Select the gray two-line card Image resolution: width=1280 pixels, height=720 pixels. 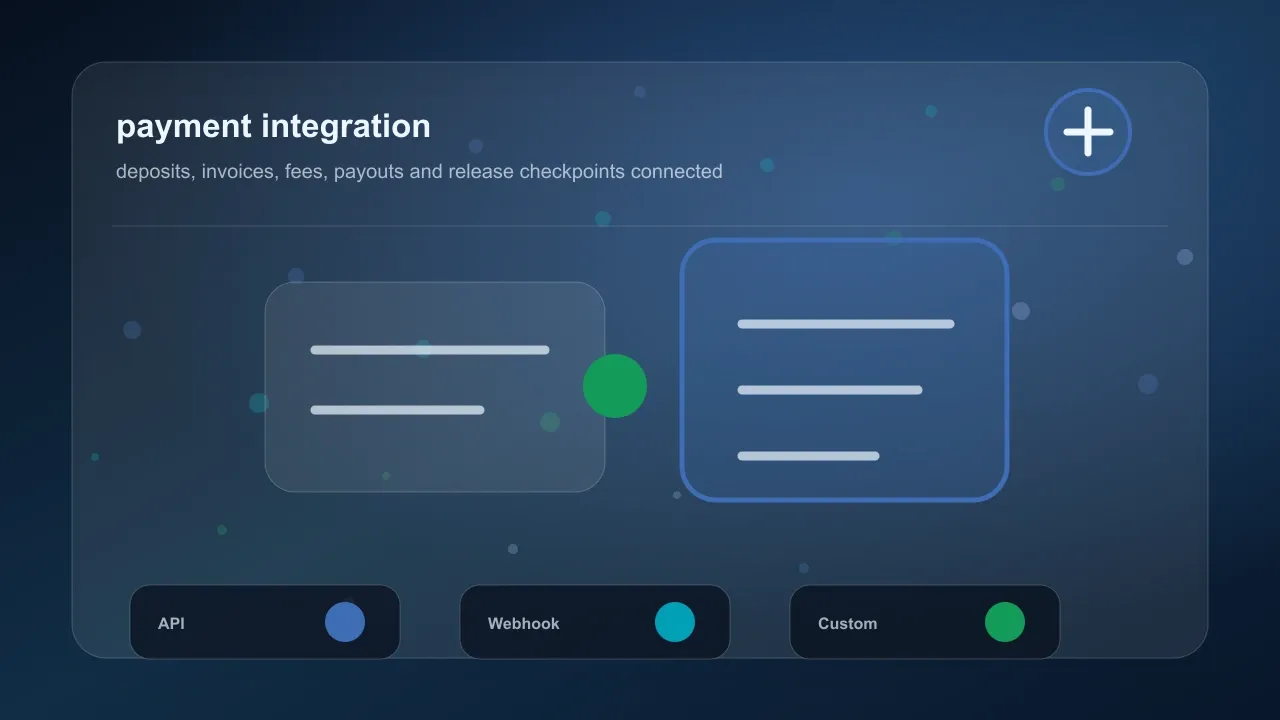pos(435,387)
